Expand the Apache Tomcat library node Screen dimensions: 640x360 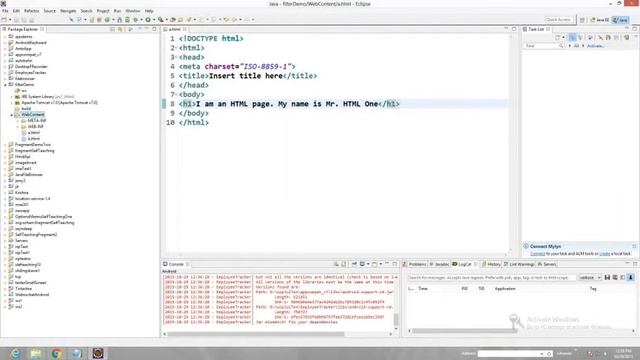(11, 103)
